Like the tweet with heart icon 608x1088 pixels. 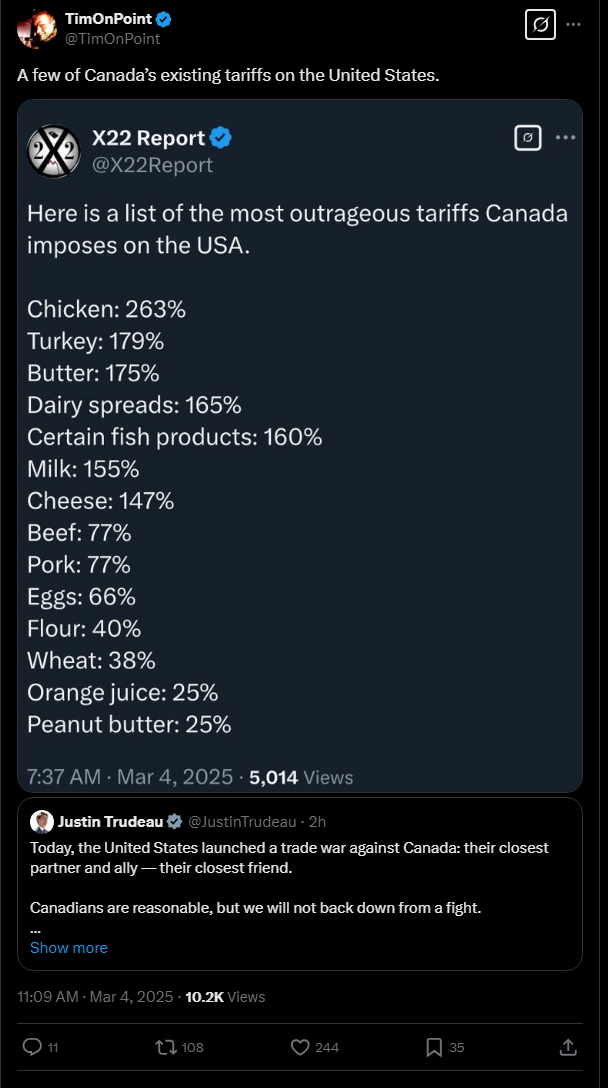(x=300, y=1047)
